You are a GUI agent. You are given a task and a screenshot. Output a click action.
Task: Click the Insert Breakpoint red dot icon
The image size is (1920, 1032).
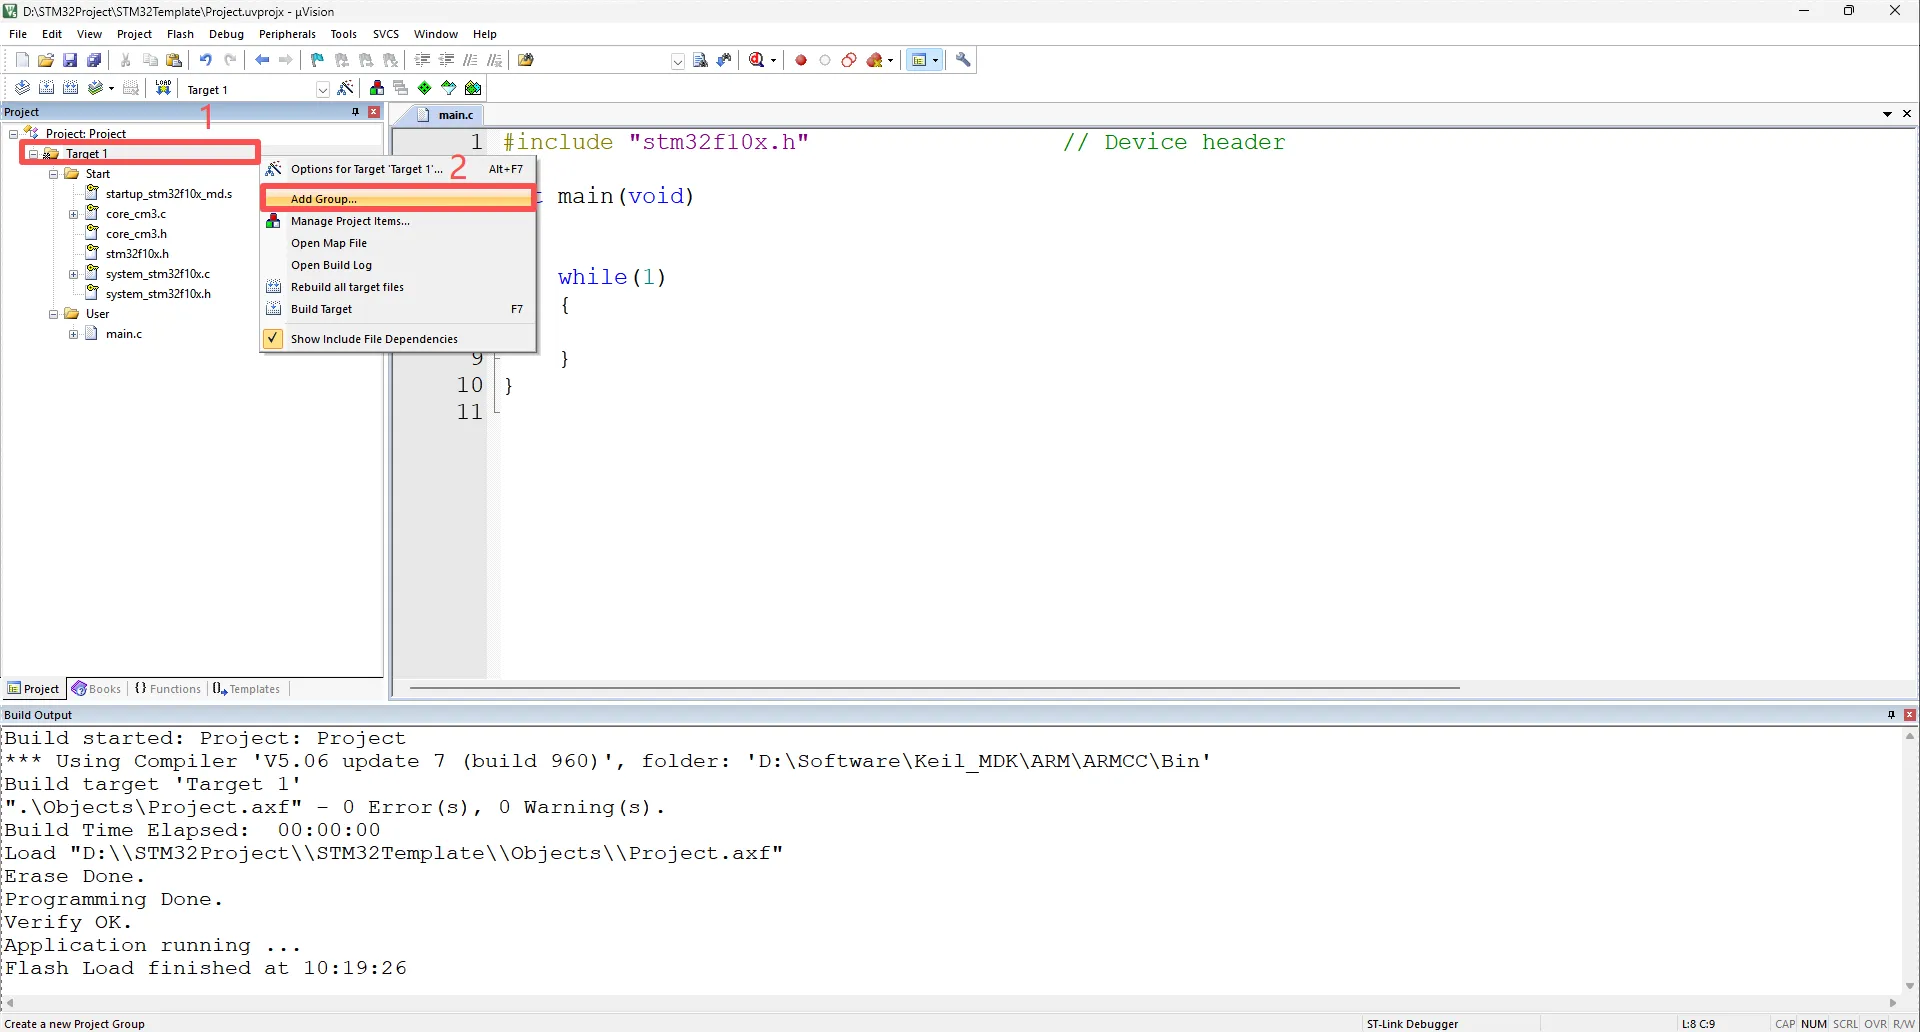pyautogui.click(x=801, y=60)
